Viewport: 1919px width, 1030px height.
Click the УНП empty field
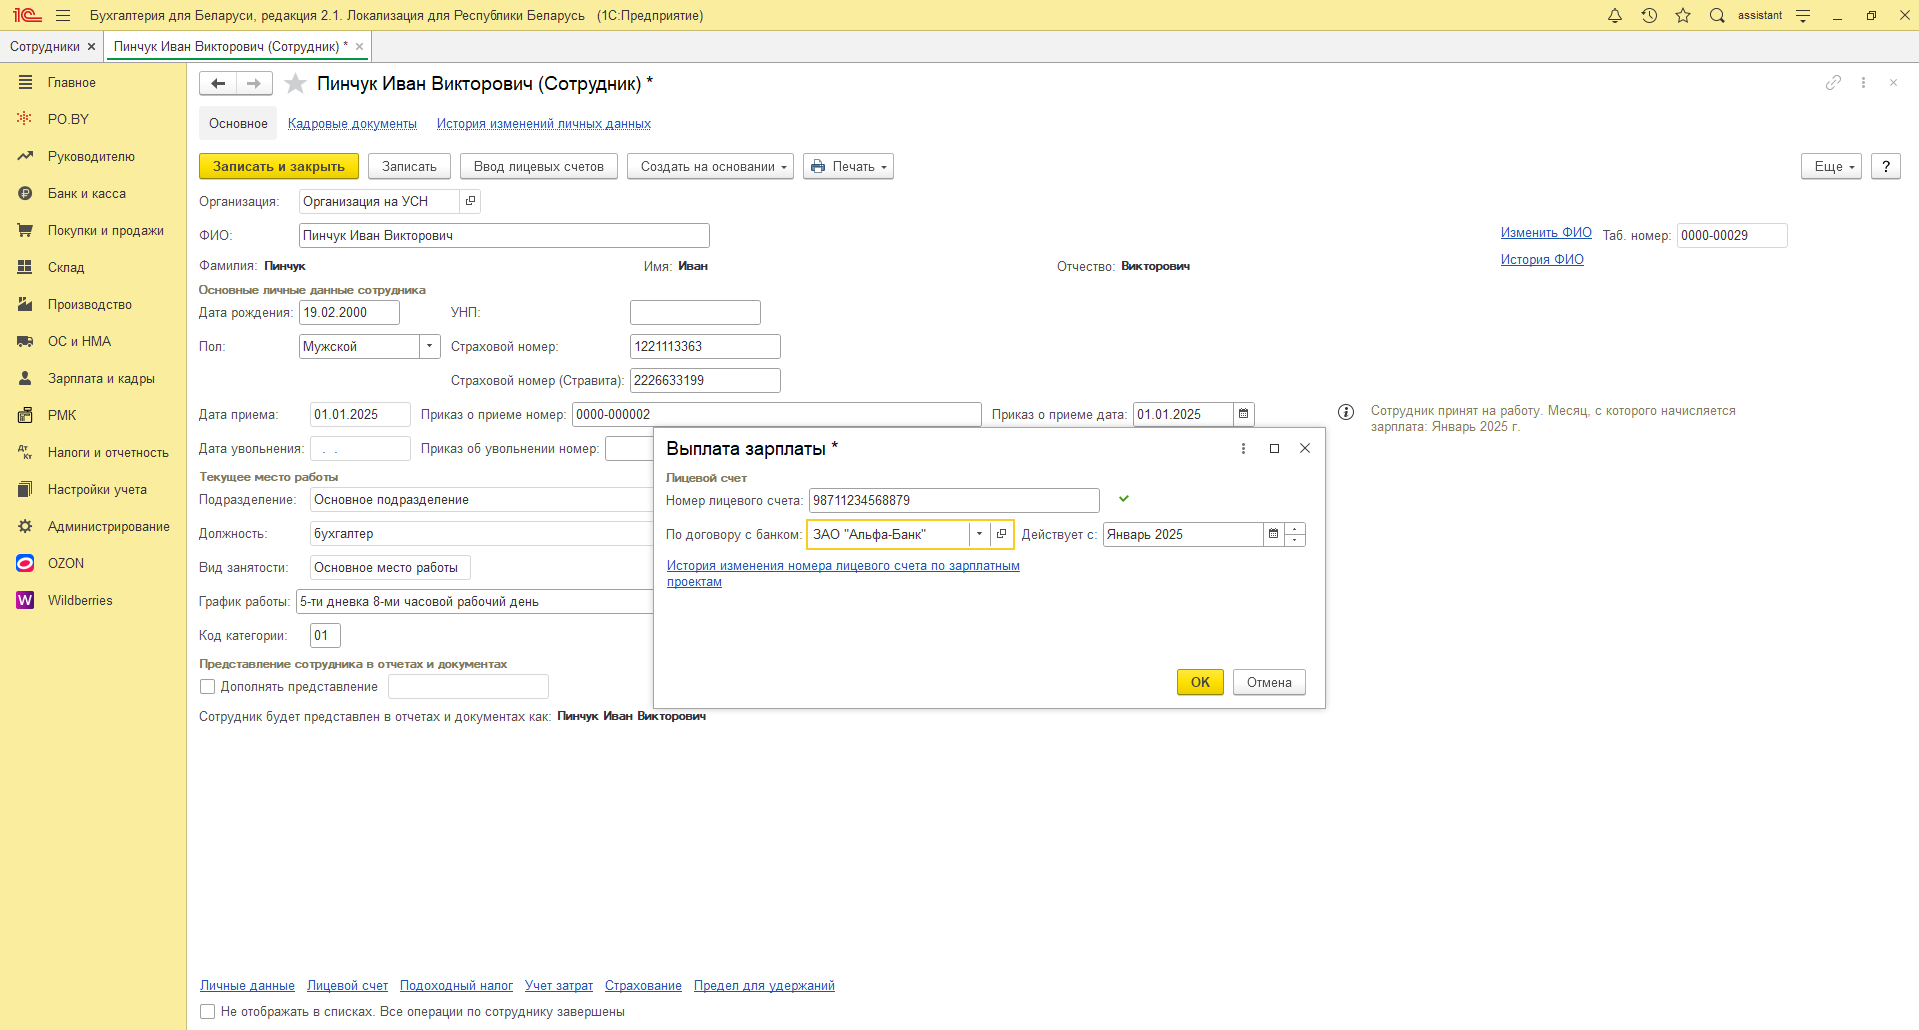[695, 312]
